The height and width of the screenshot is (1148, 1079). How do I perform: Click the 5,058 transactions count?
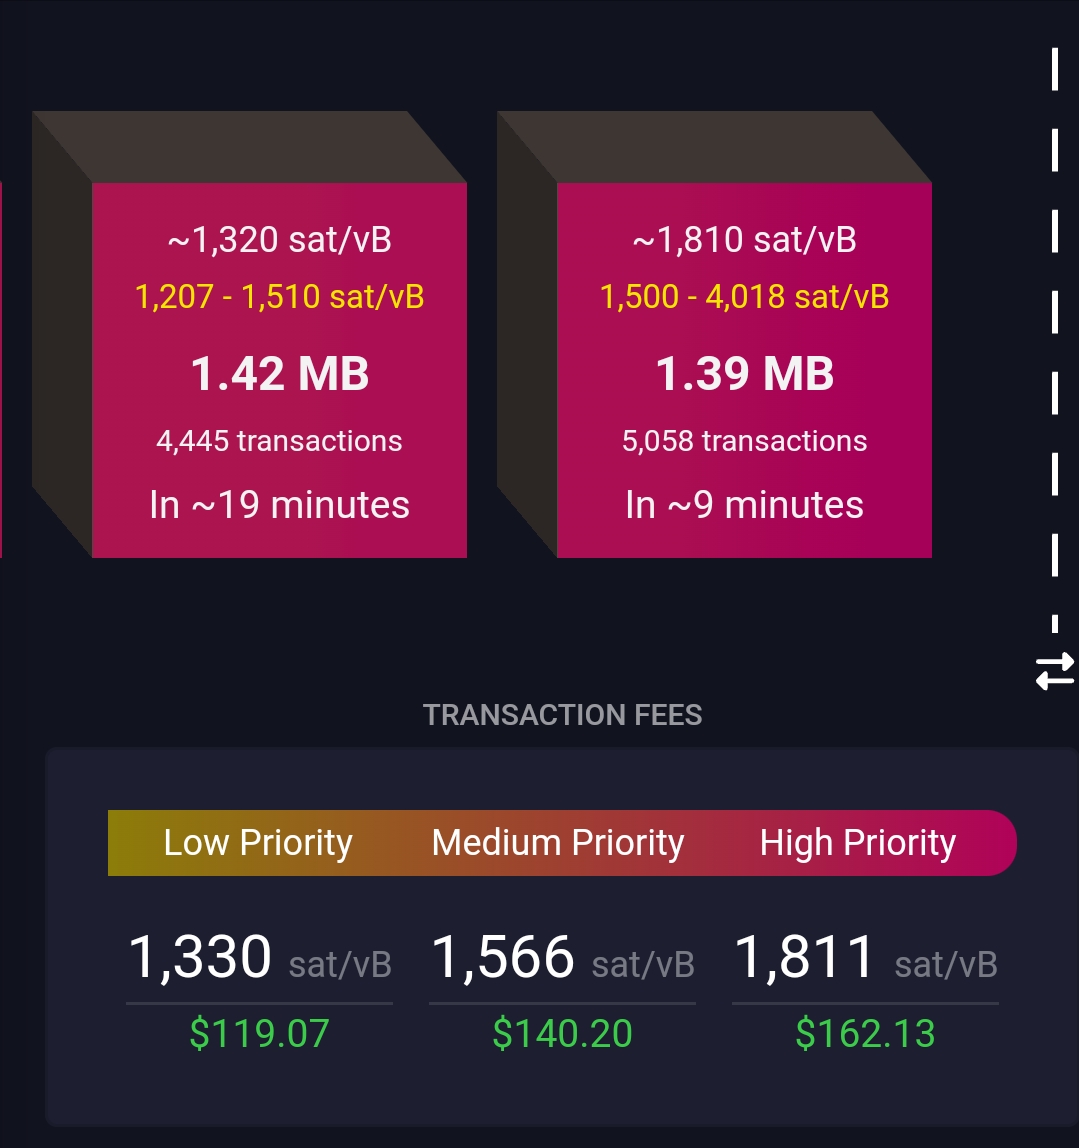point(744,441)
